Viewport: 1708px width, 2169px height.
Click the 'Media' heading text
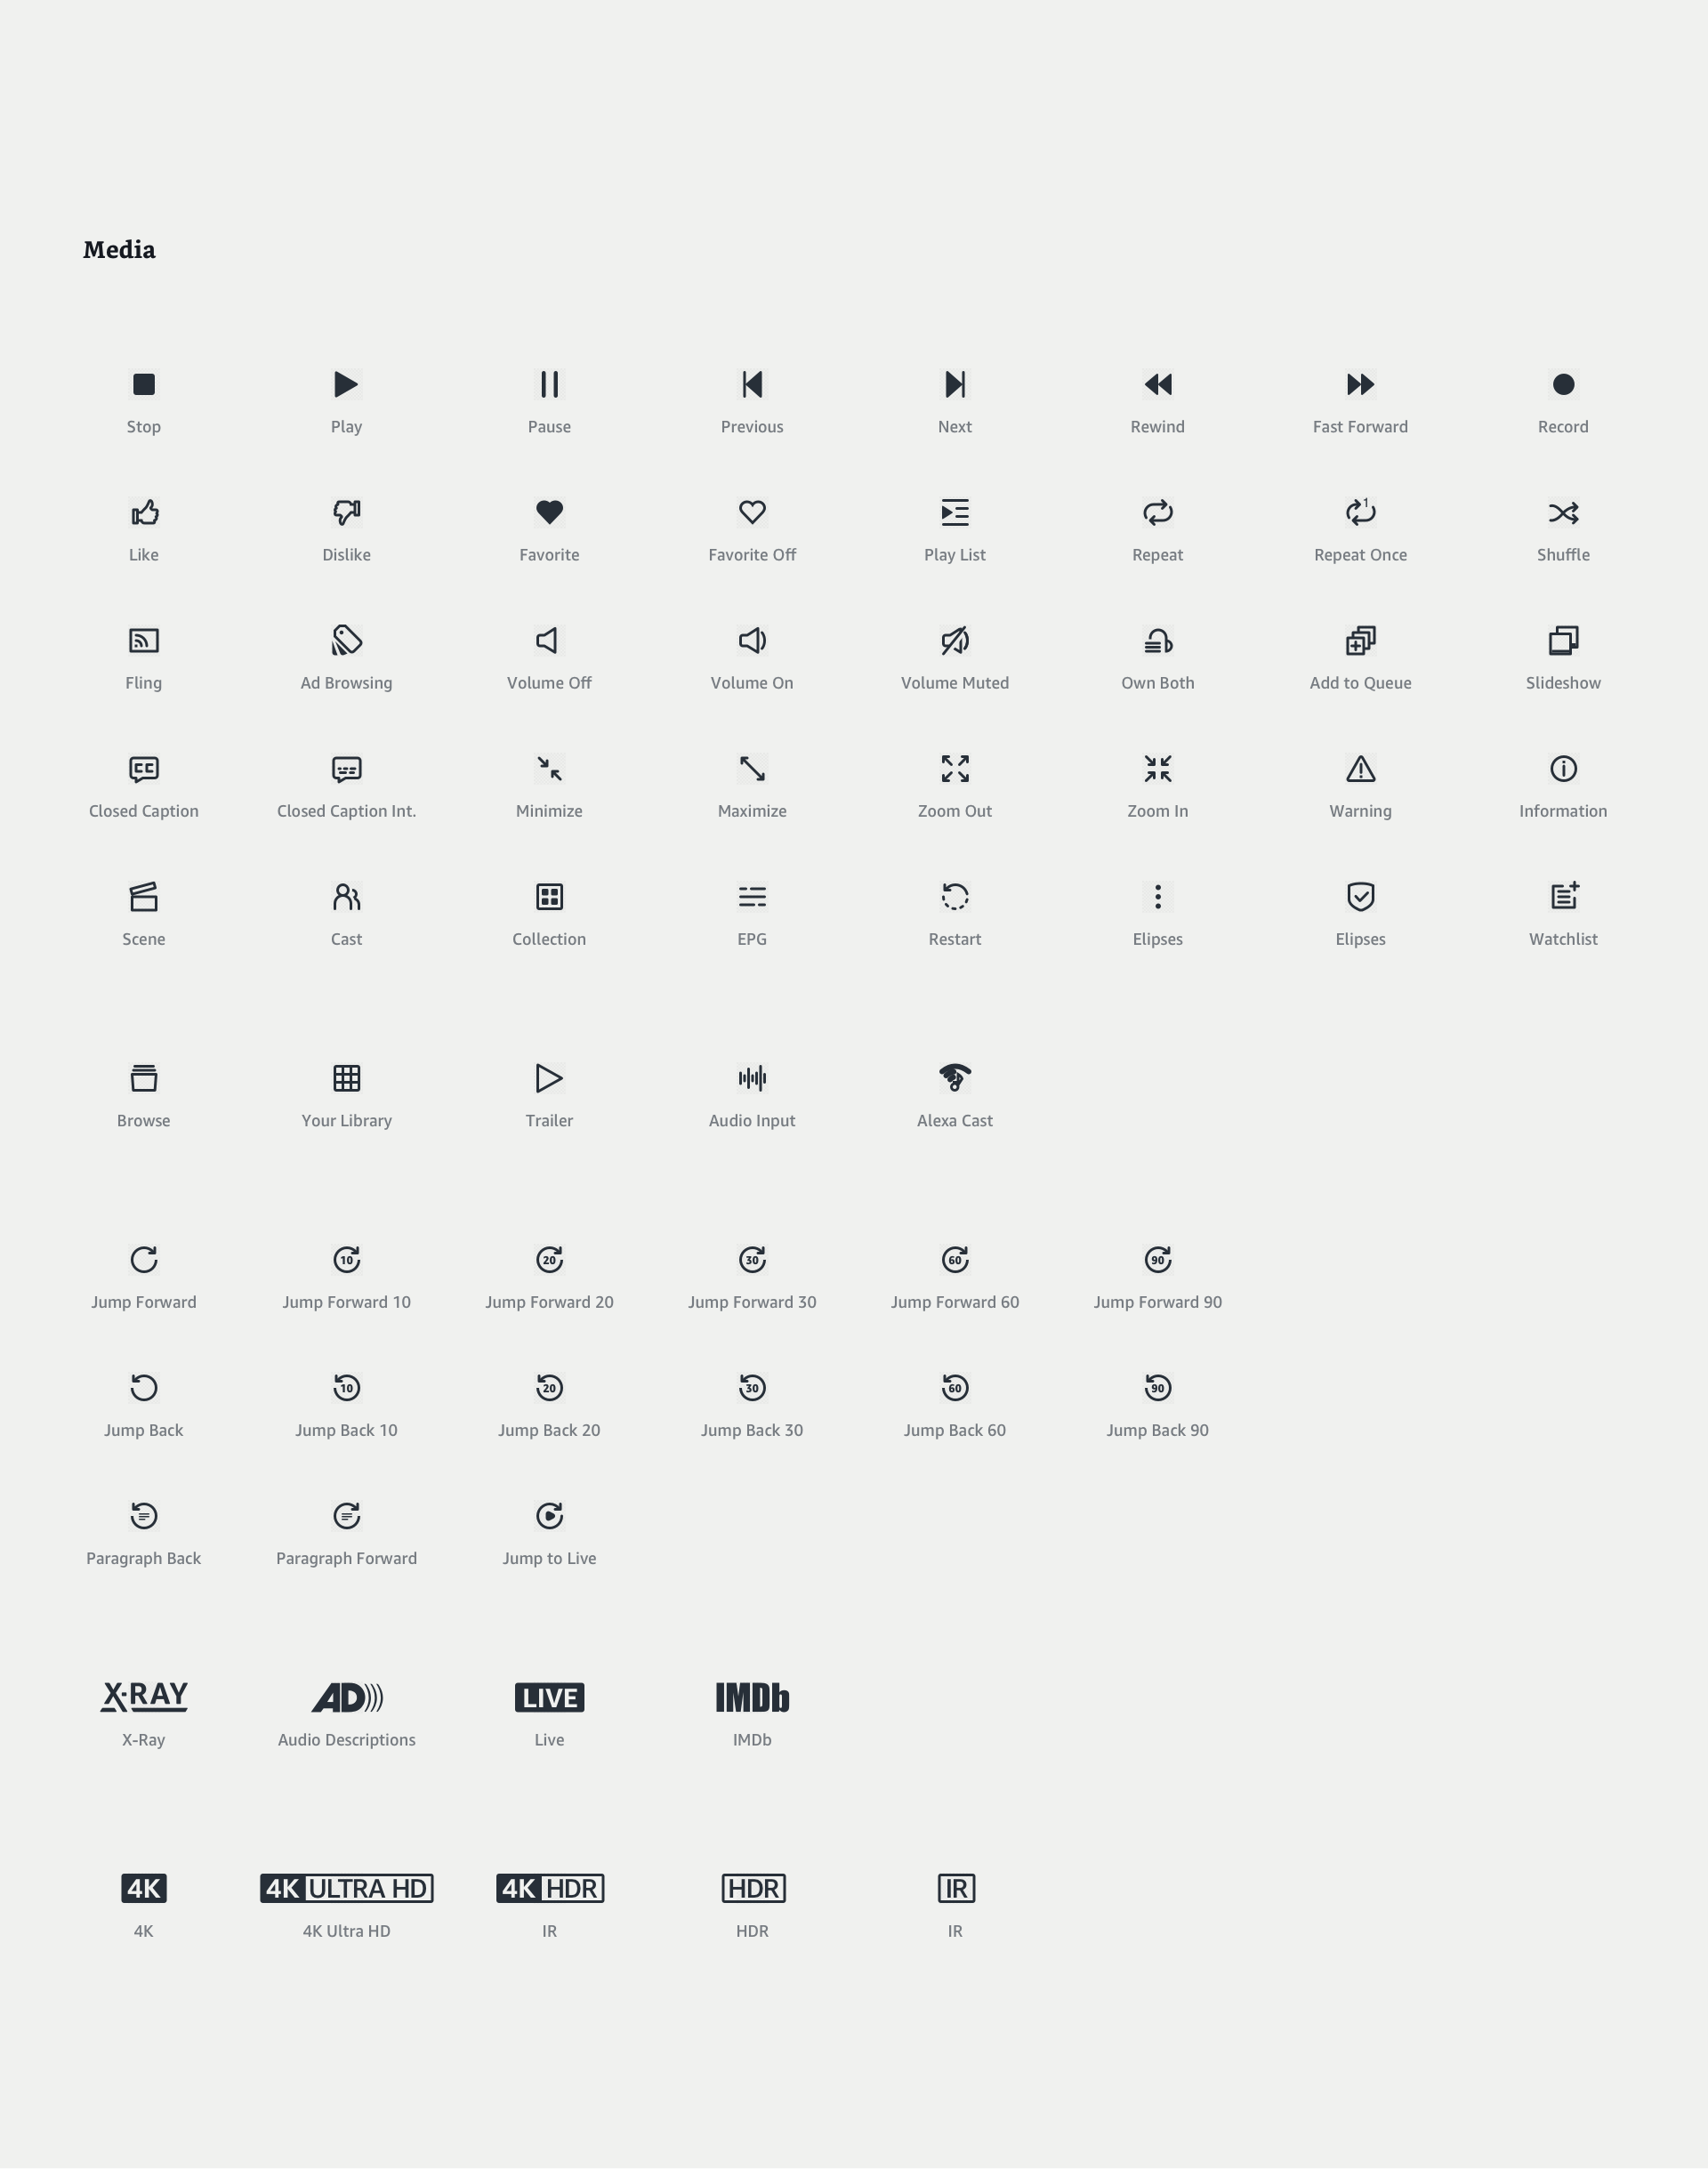[119, 249]
